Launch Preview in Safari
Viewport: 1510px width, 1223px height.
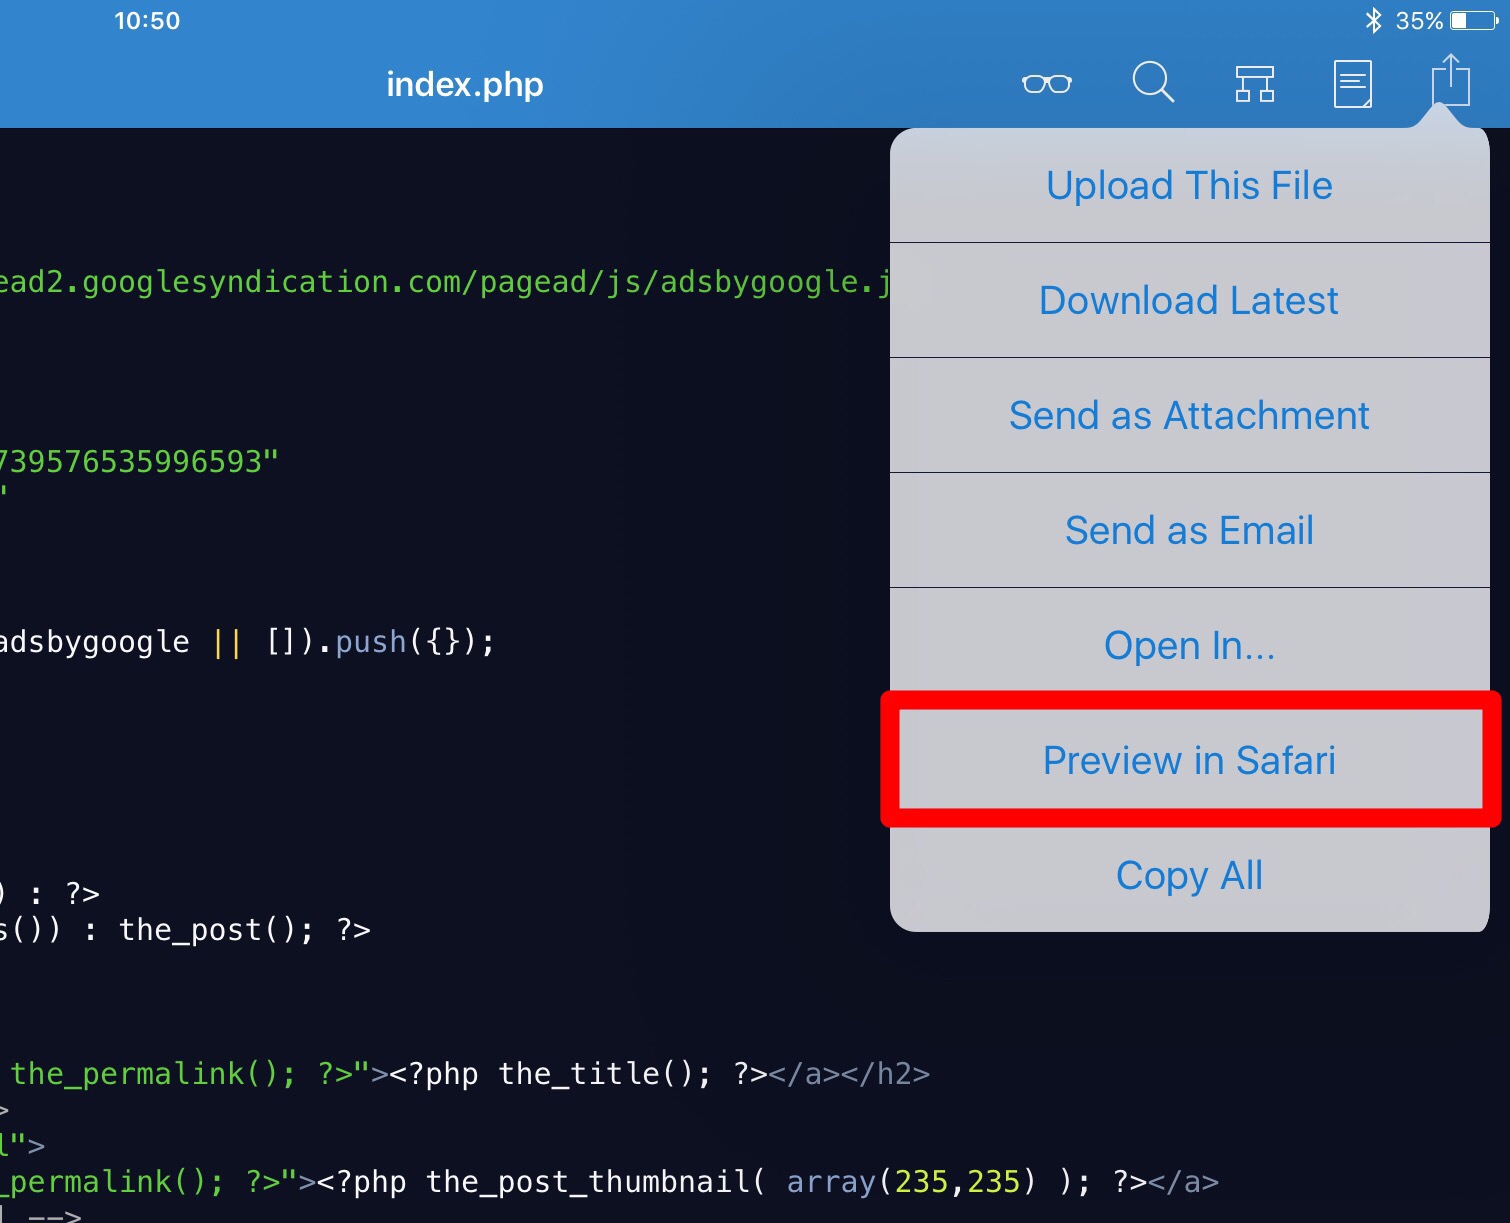click(1189, 761)
